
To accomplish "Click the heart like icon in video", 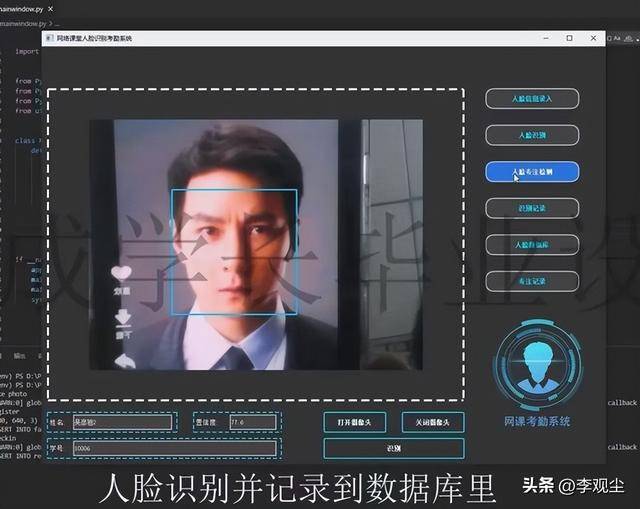I will 121,273.
